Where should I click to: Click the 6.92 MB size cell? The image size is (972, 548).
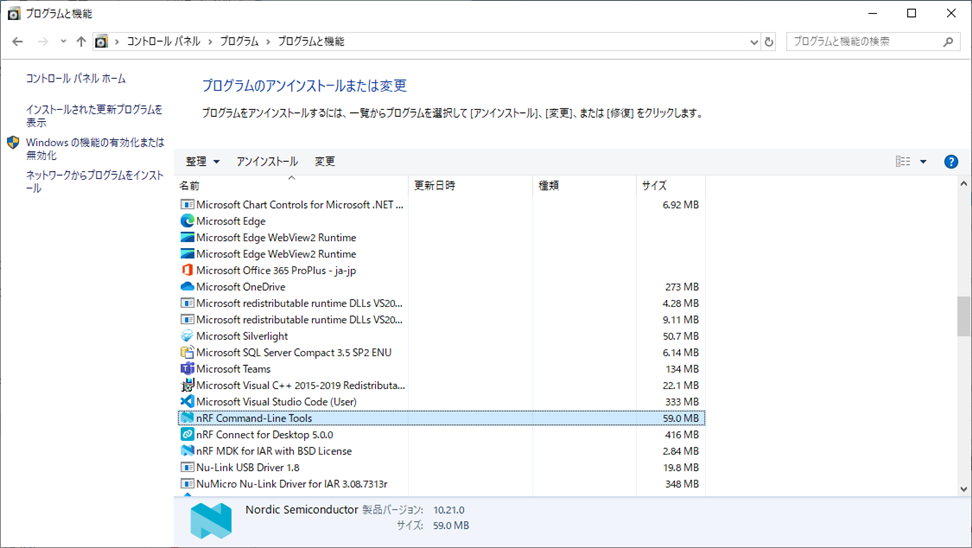(680, 205)
